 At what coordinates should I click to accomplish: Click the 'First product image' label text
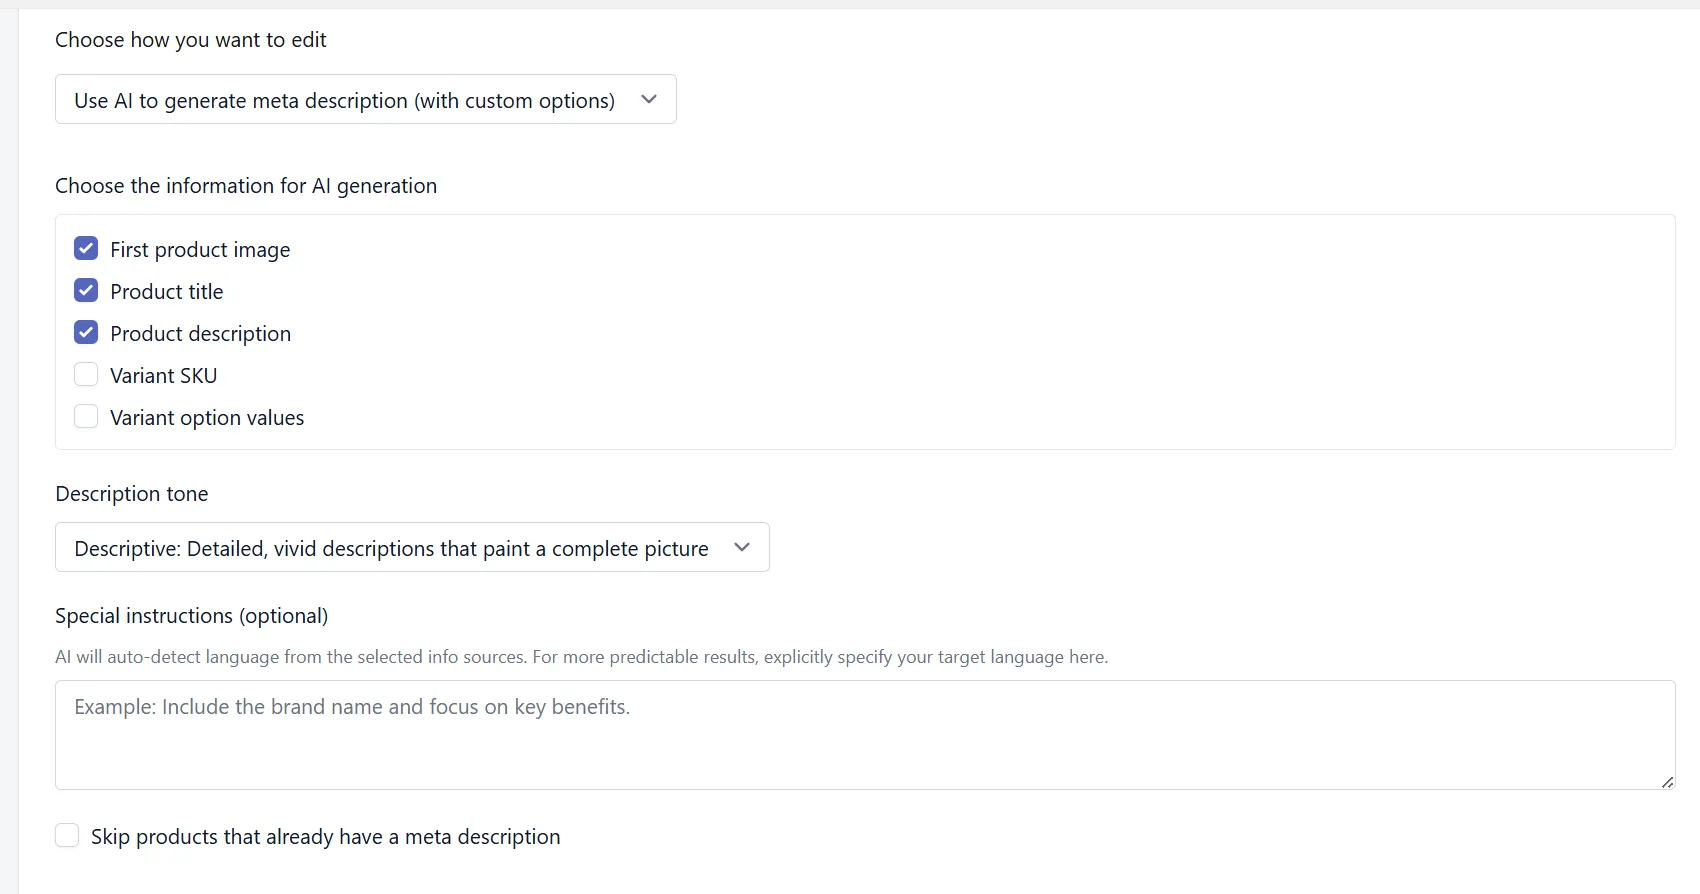[200, 249]
